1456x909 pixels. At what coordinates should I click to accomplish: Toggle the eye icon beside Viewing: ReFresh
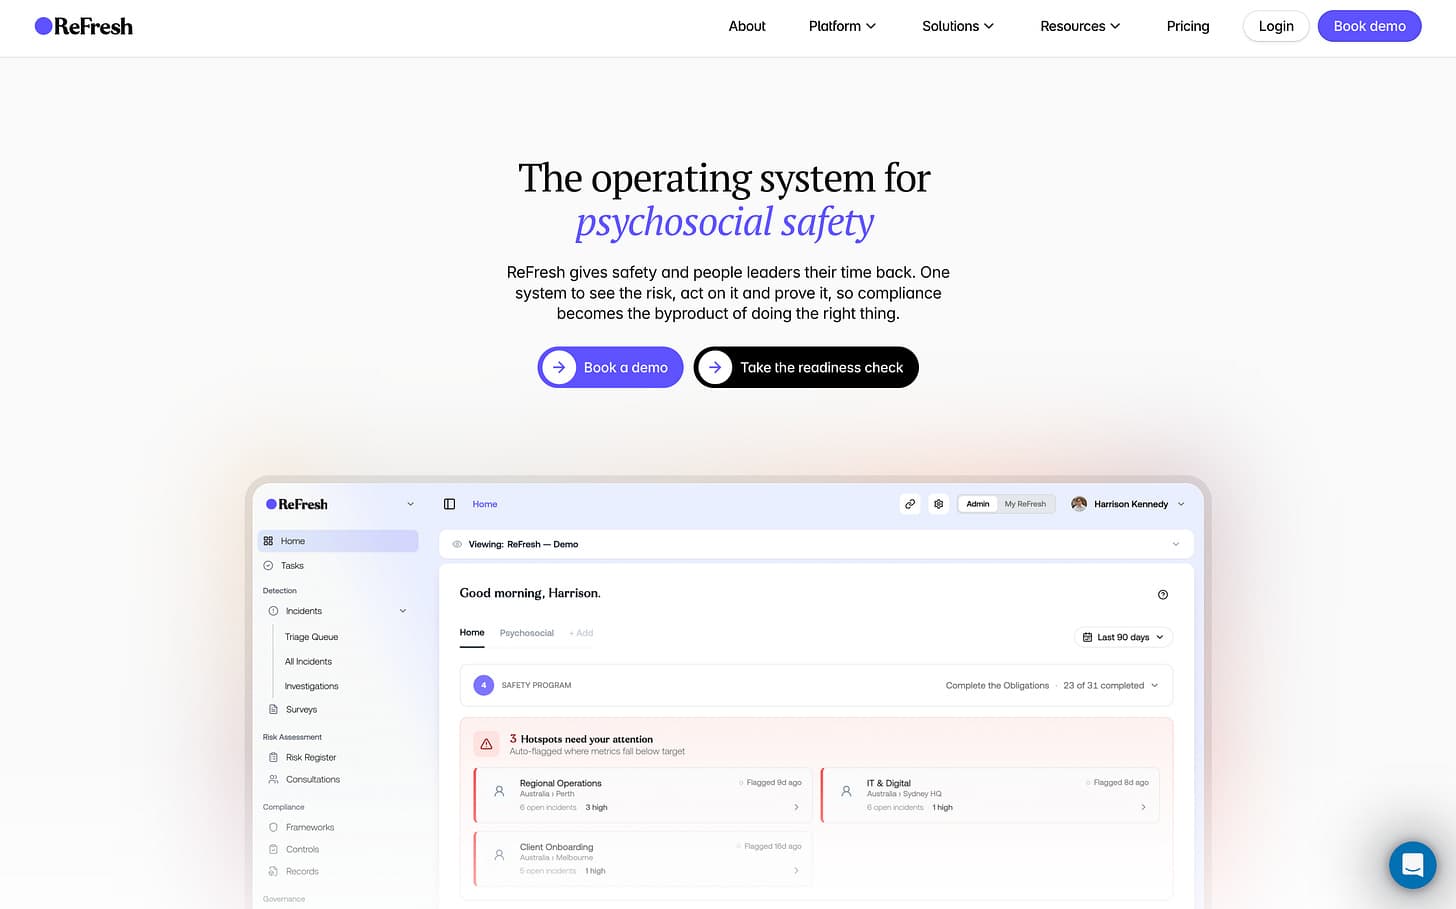coord(457,544)
